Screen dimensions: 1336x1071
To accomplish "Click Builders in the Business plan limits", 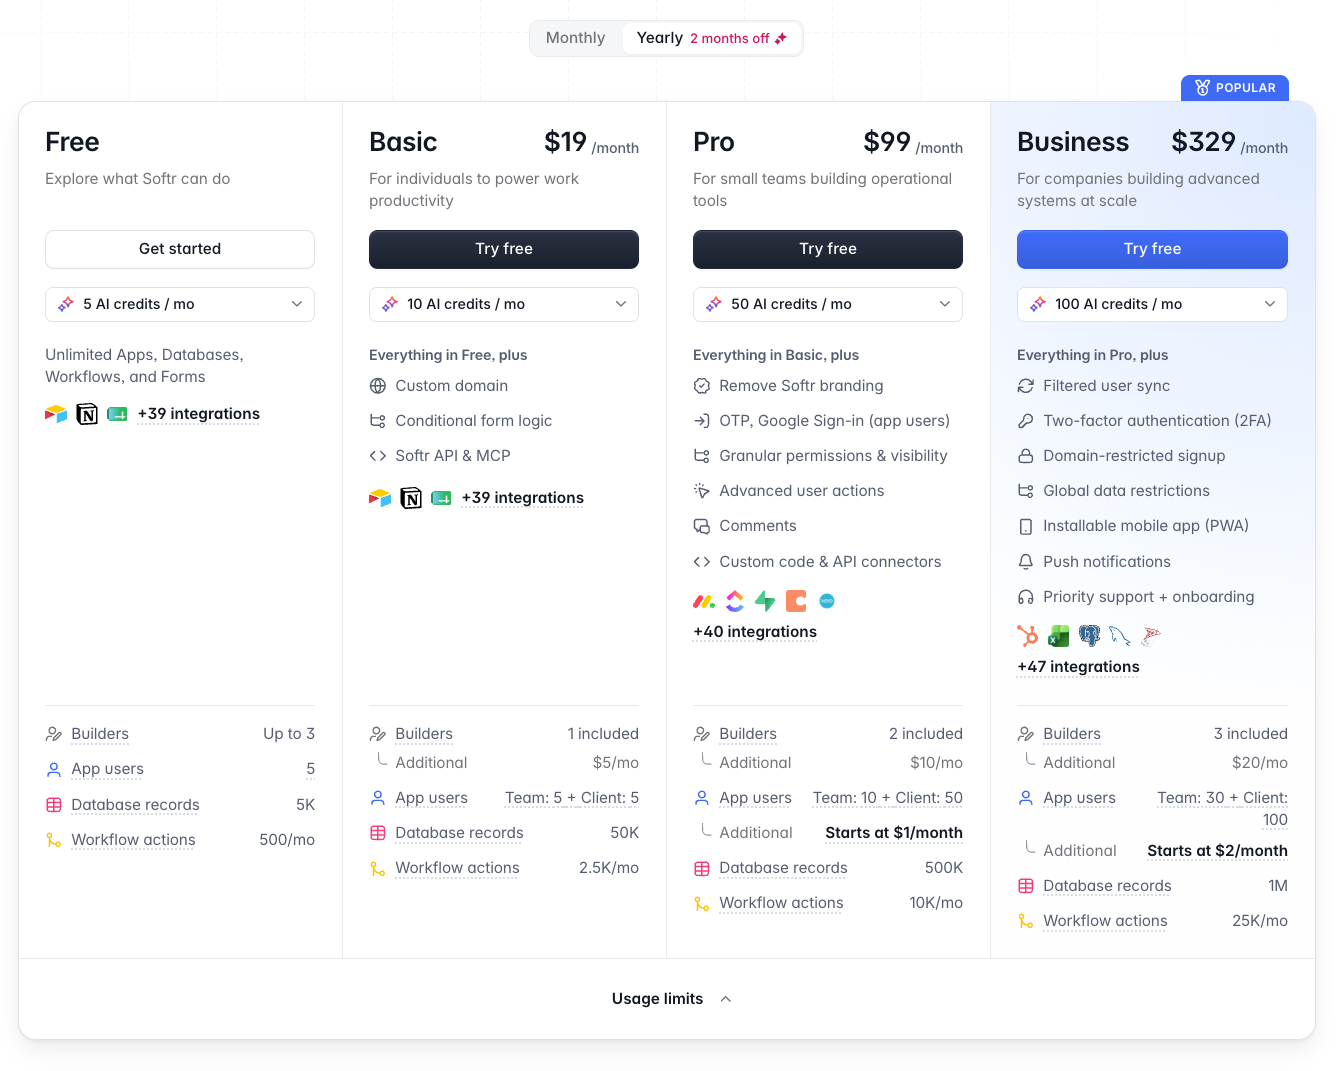I will pos(1072,734).
